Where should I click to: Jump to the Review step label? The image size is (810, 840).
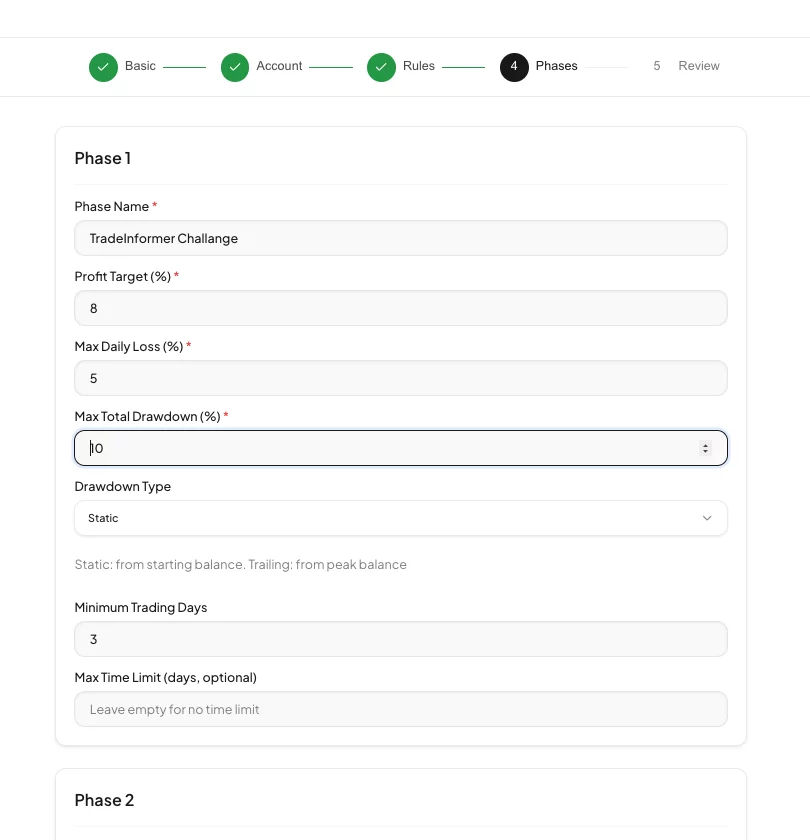pyautogui.click(x=699, y=66)
